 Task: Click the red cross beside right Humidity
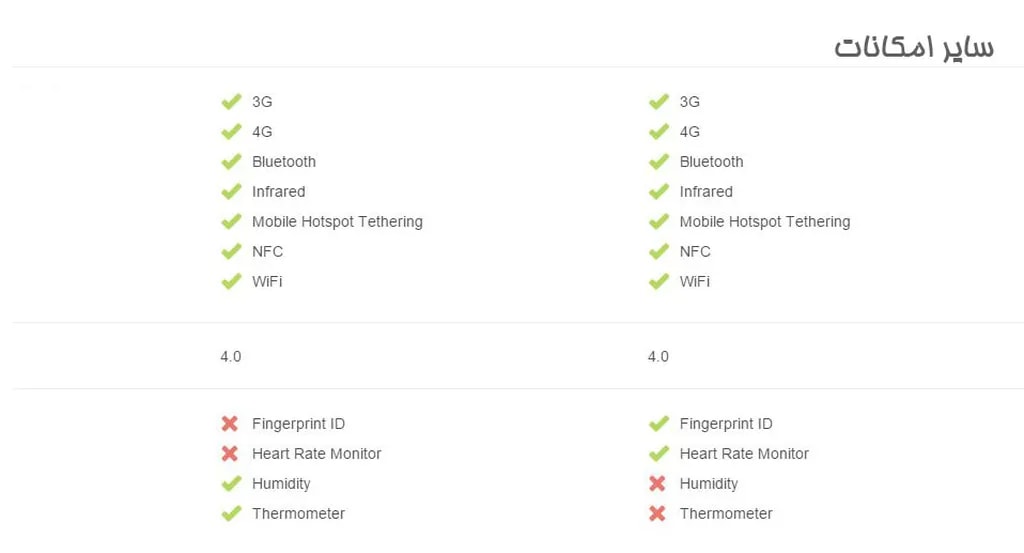click(657, 484)
